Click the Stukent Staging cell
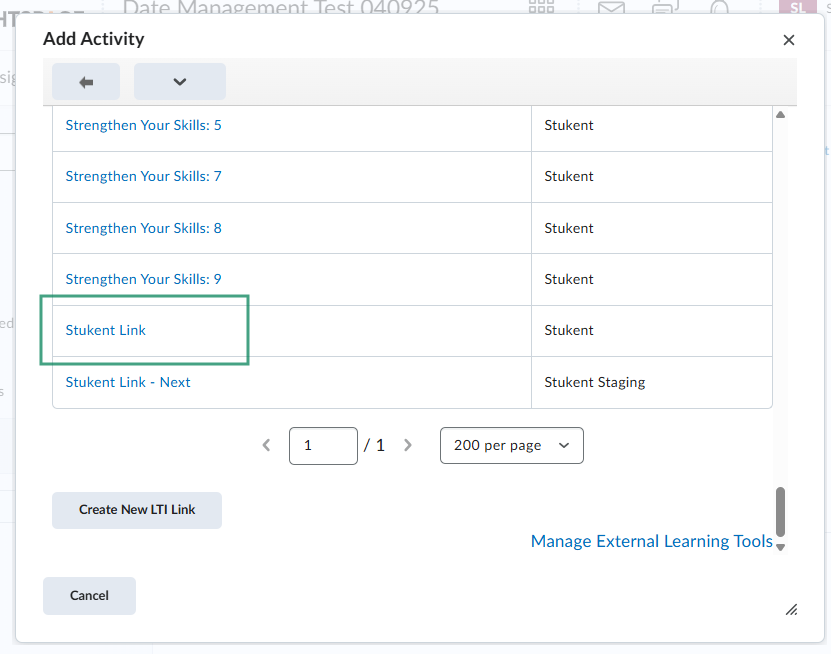The image size is (831, 654). pos(651,382)
